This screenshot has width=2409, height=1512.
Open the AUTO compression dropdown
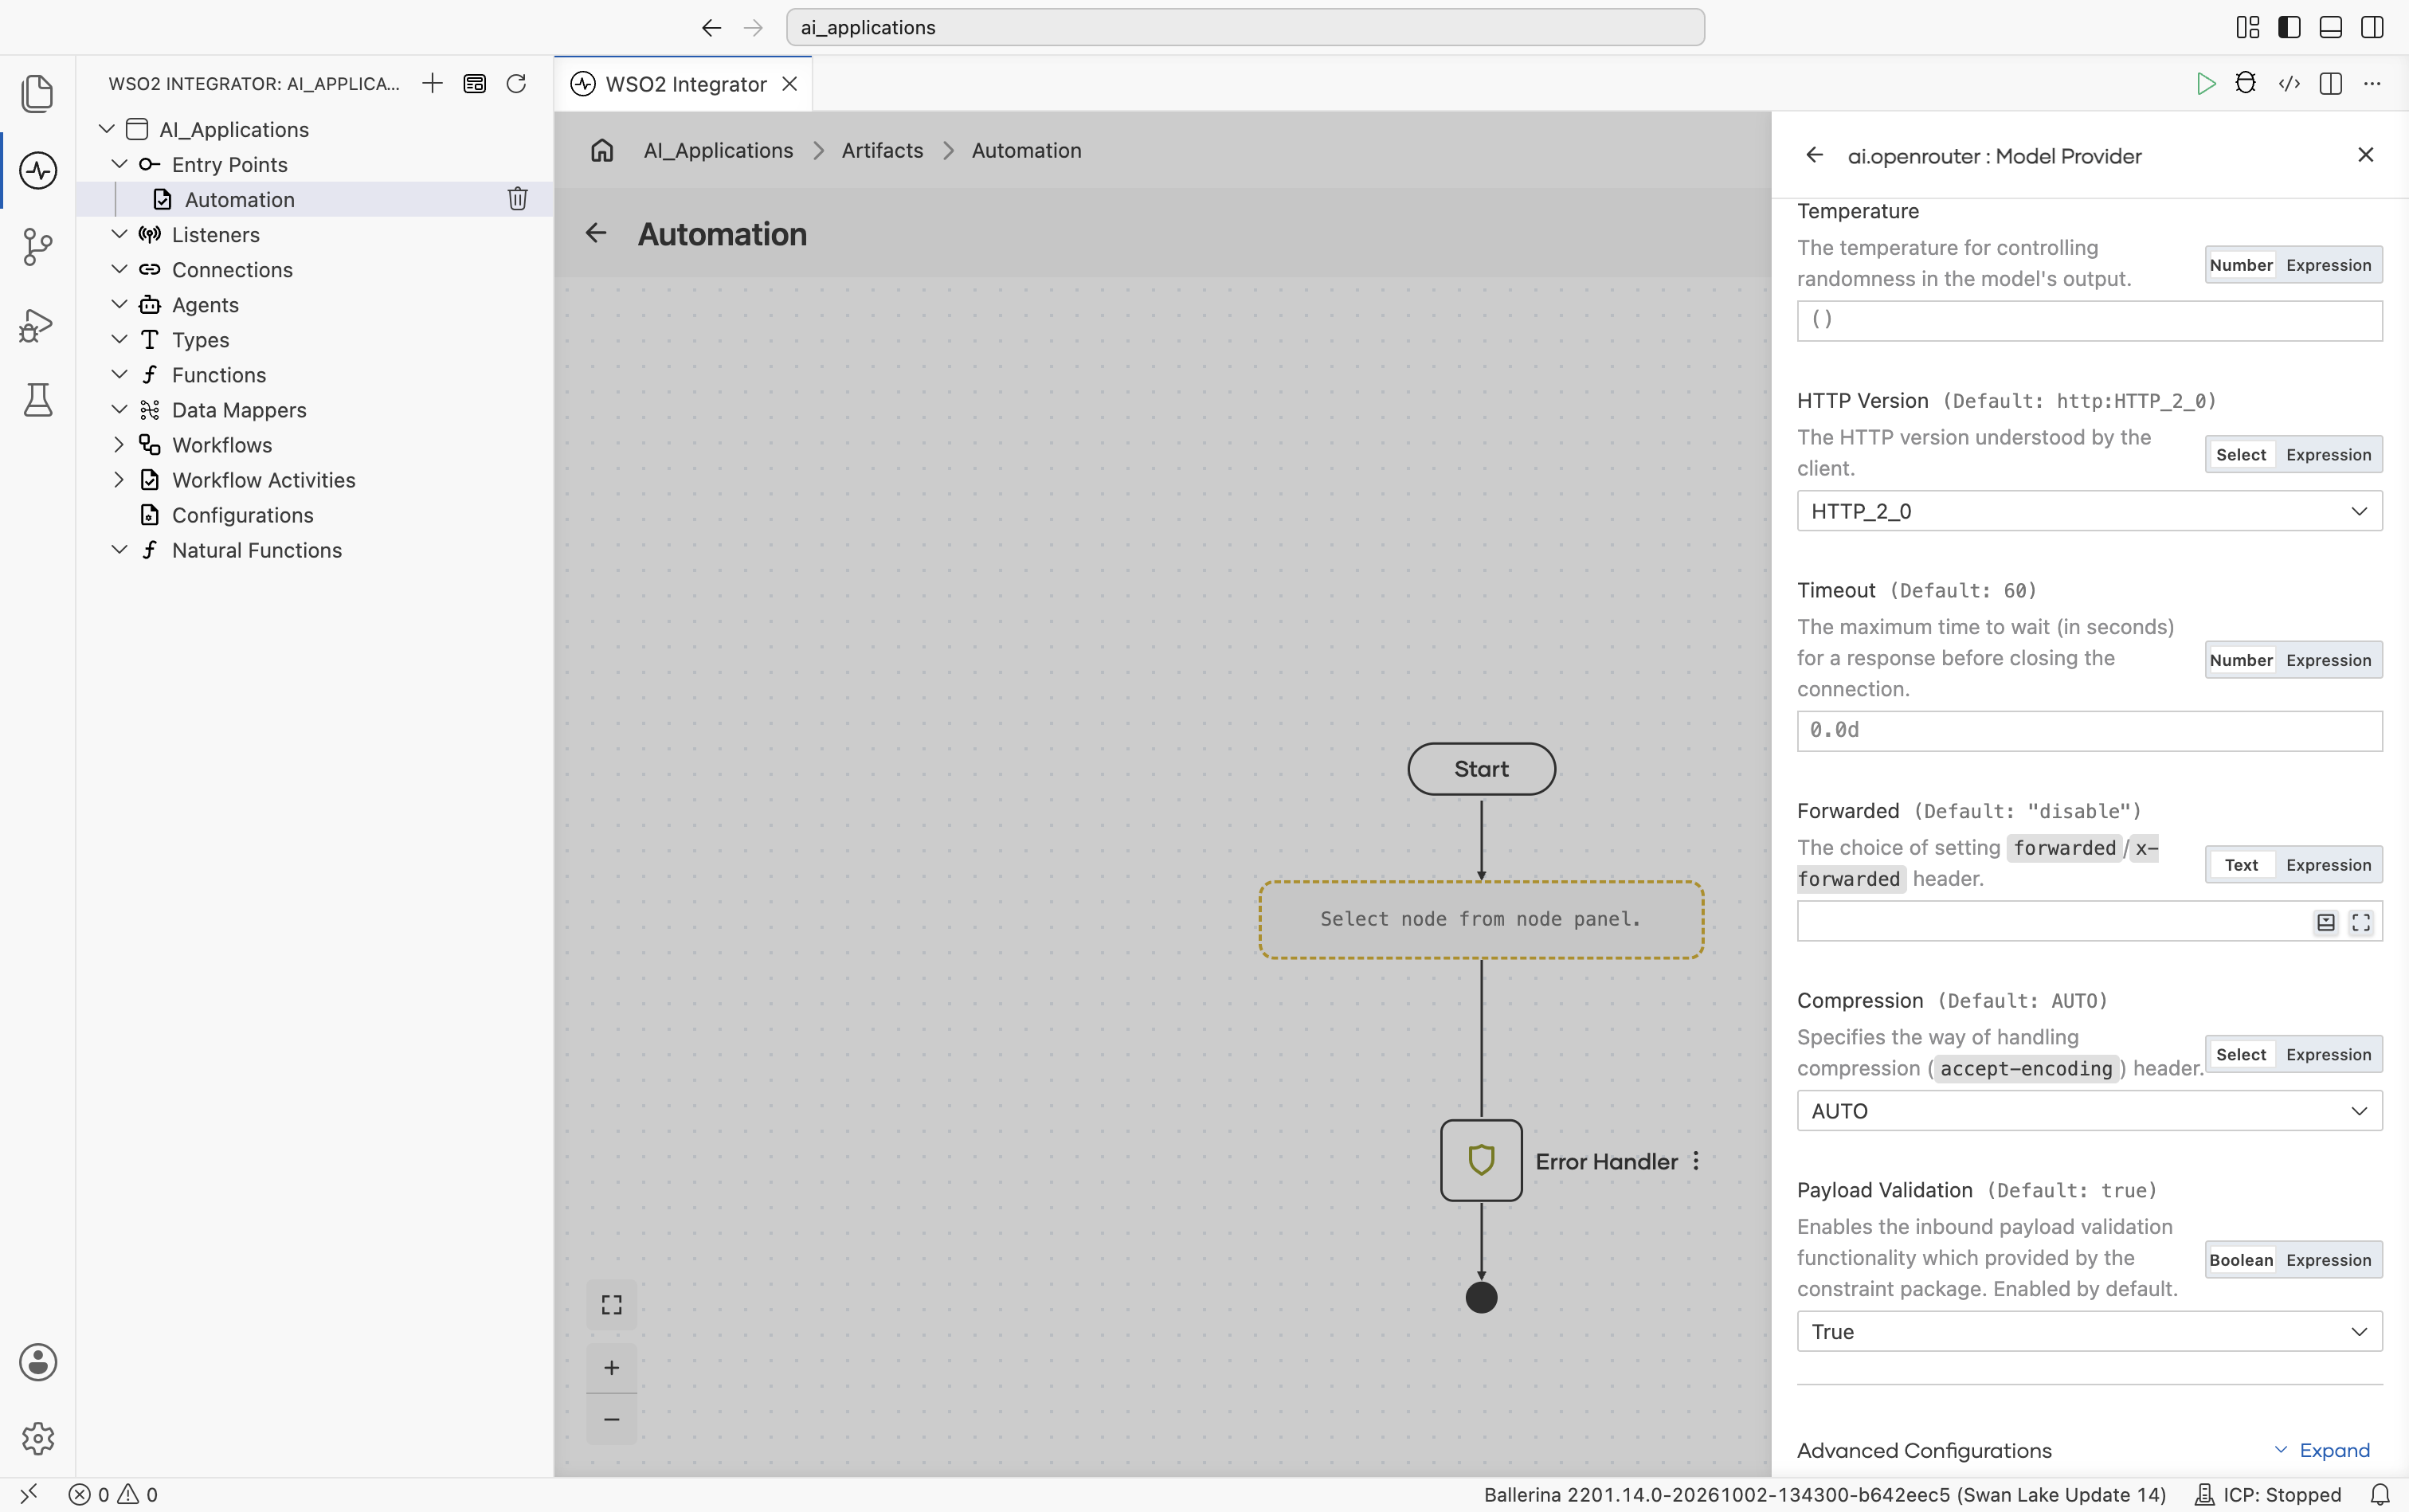[2089, 1111]
